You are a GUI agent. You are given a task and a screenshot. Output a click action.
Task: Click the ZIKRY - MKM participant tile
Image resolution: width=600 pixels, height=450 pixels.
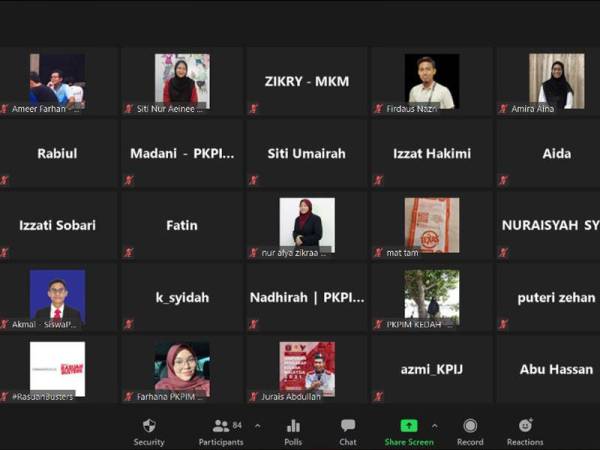[x=306, y=82]
